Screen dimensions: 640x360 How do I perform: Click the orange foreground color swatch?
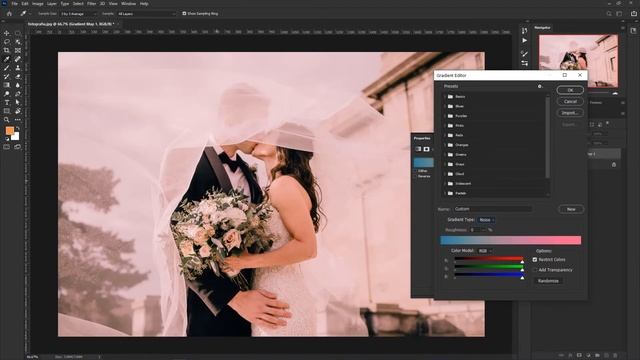(9, 131)
